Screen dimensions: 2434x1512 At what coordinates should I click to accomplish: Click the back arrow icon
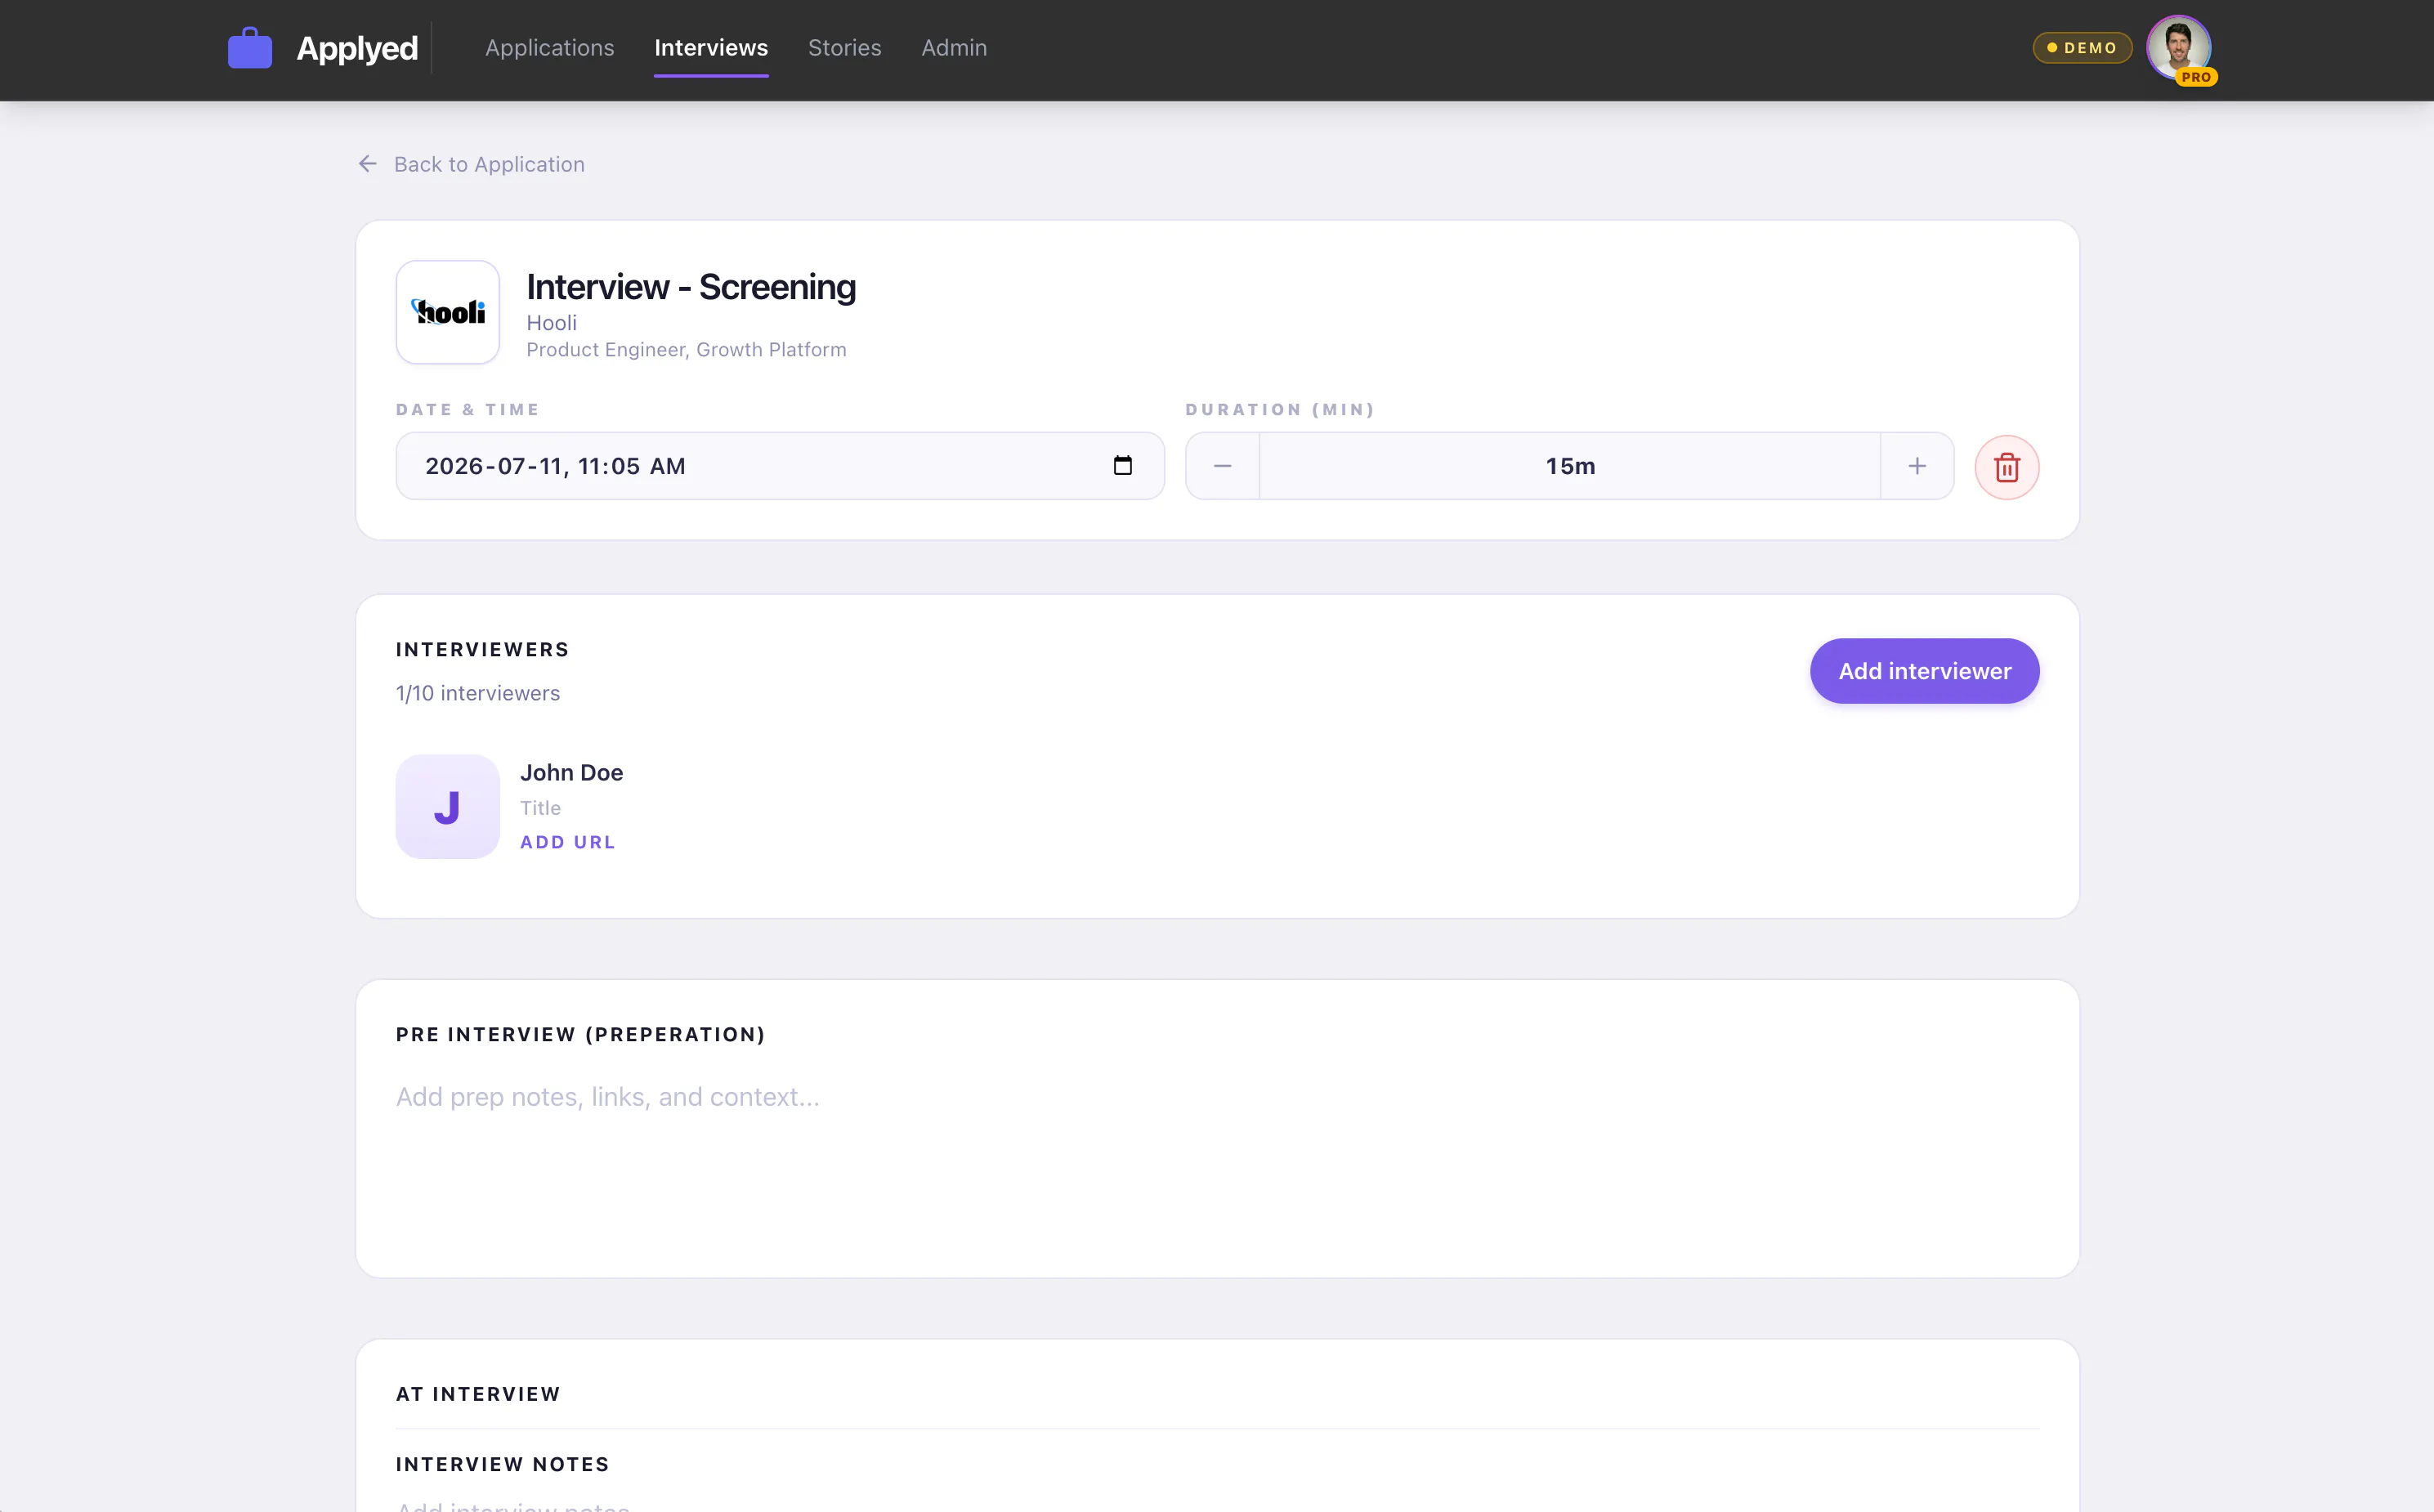[x=368, y=164]
